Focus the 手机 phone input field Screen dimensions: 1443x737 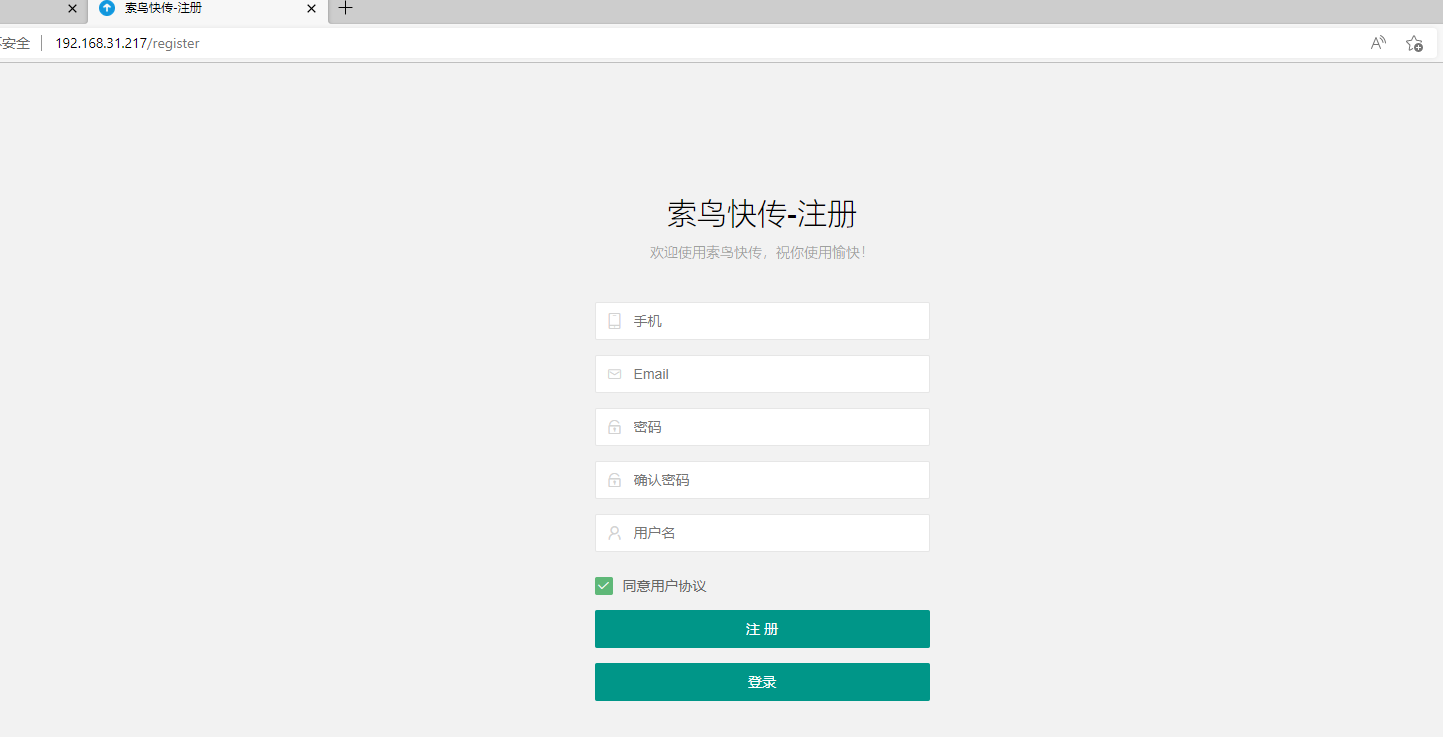coord(775,321)
